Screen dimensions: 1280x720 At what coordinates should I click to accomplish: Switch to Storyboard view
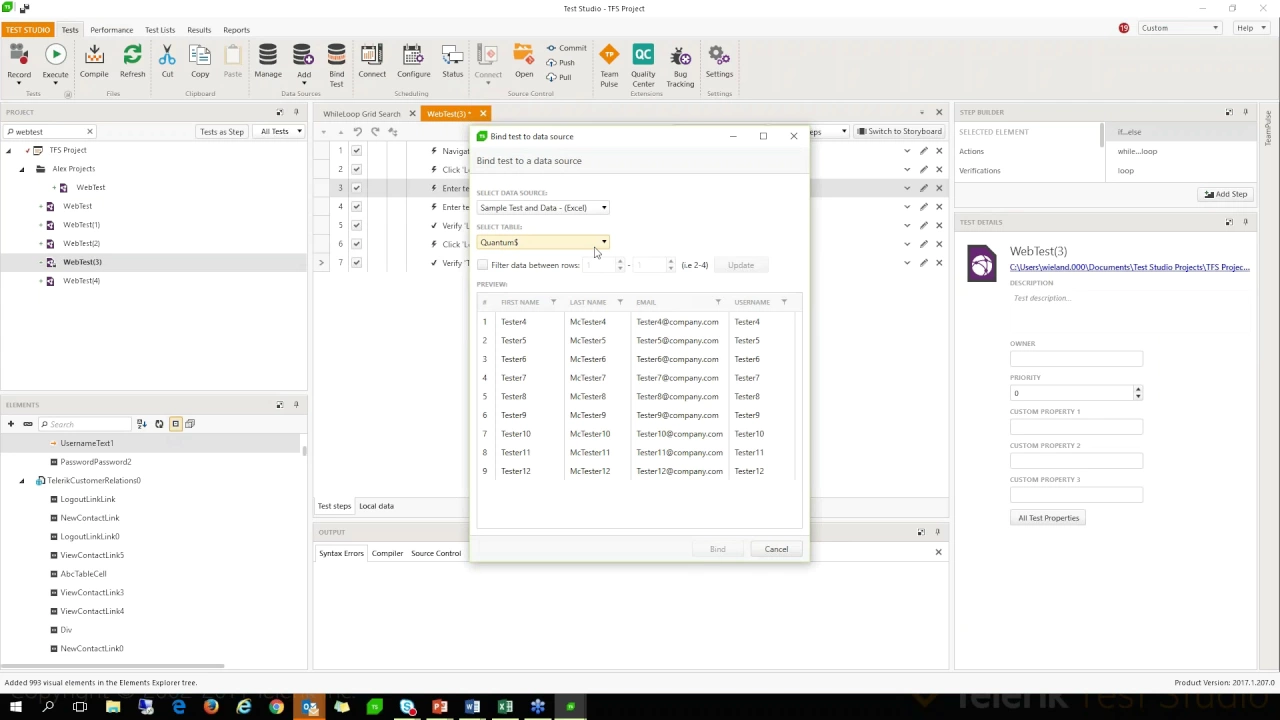coord(899,131)
